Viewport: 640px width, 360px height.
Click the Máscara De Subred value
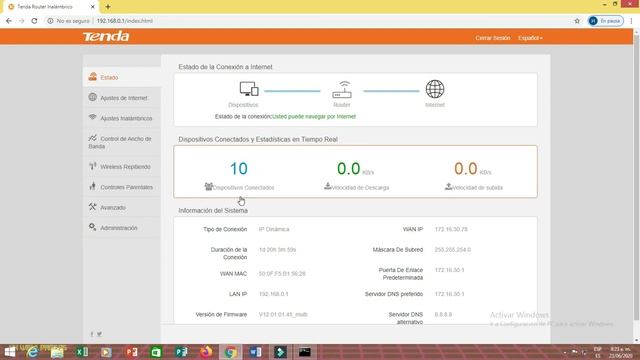point(453,249)
